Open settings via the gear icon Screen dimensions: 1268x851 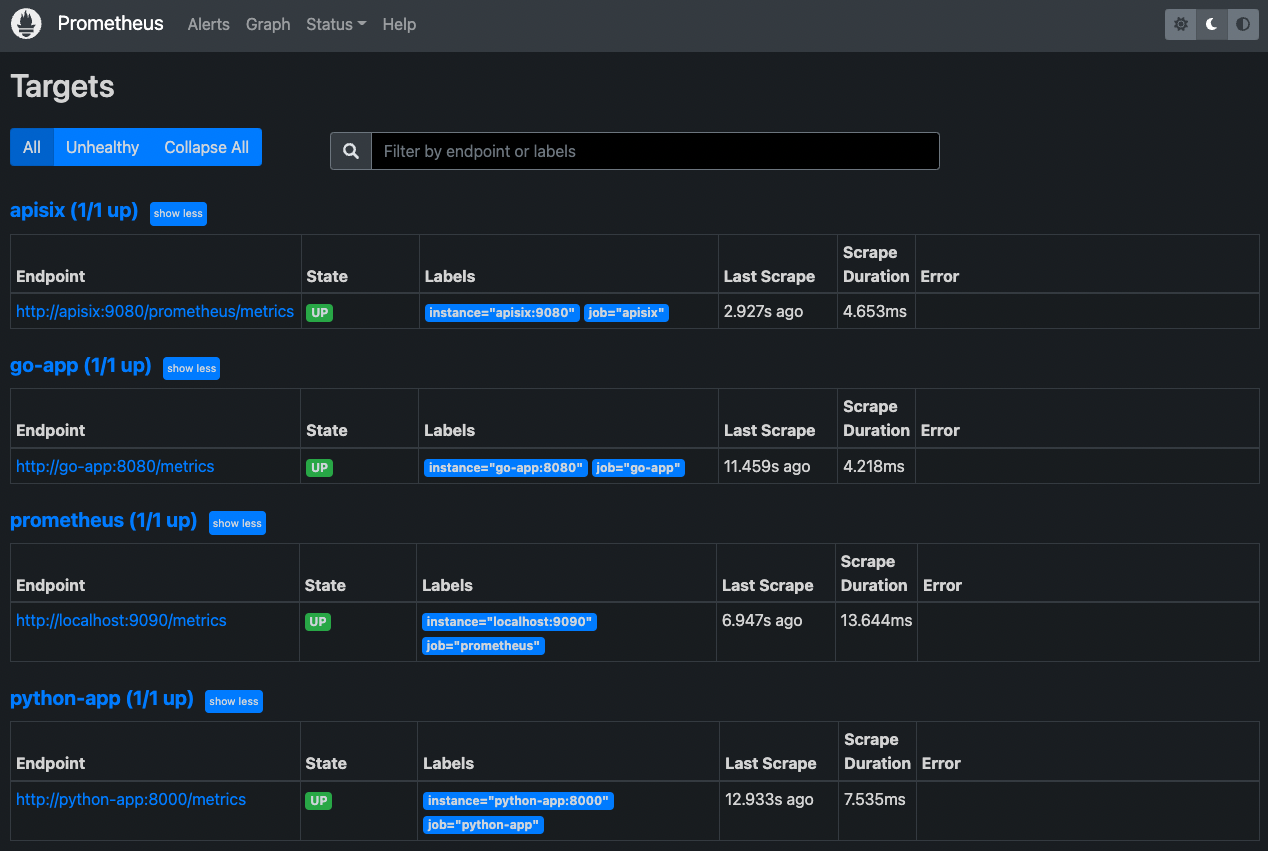pos(1180,24)
